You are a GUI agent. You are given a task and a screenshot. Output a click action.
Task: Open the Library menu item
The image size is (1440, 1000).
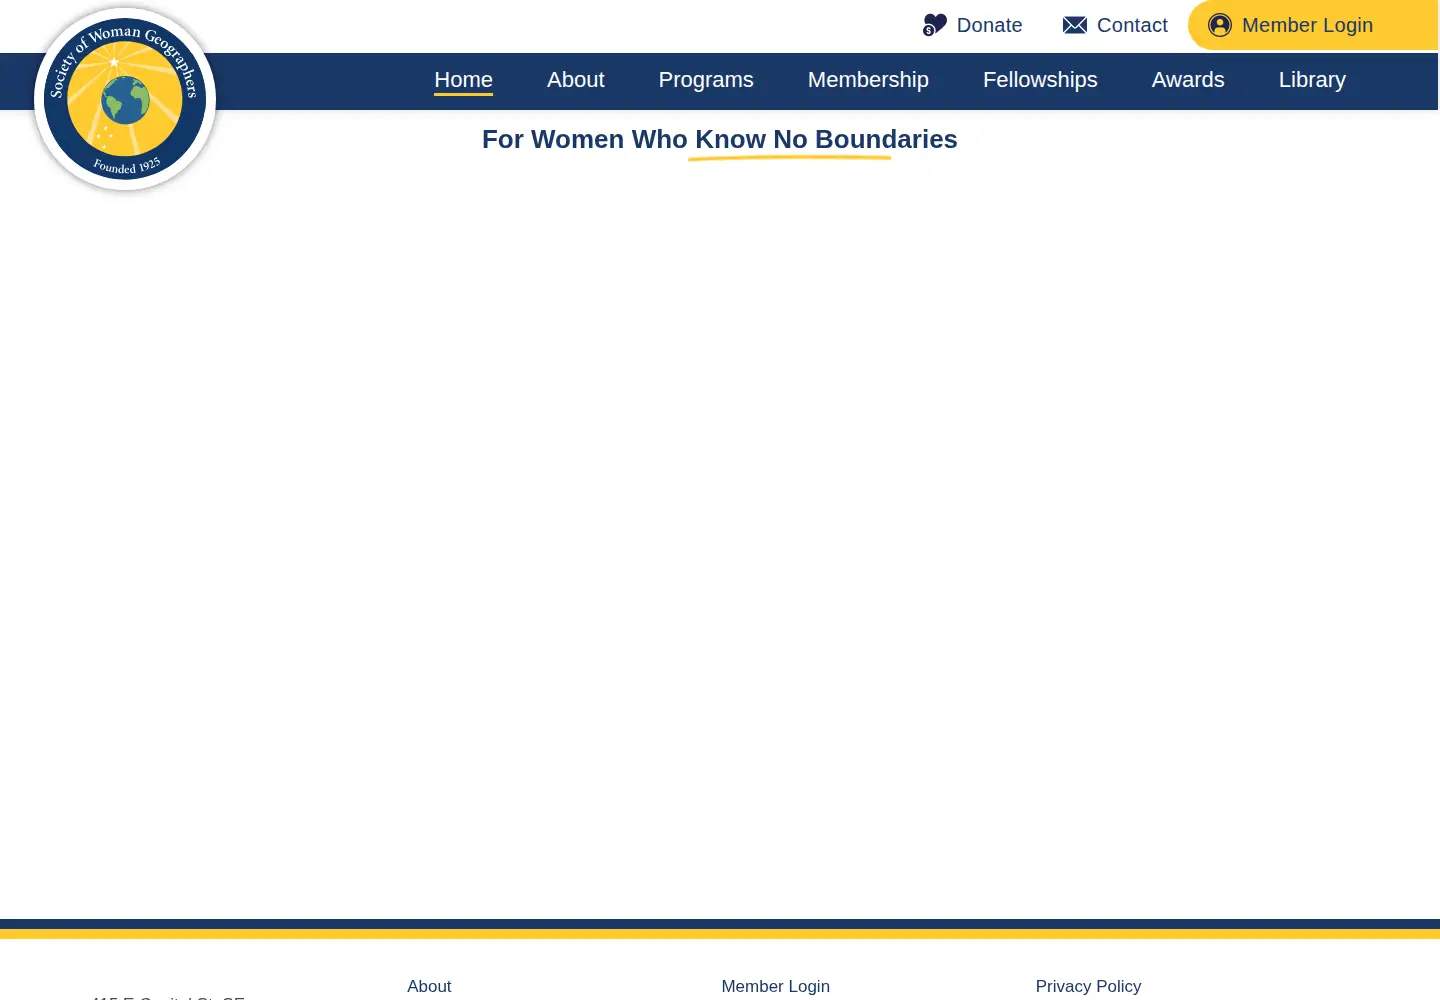click(1312, 80)
